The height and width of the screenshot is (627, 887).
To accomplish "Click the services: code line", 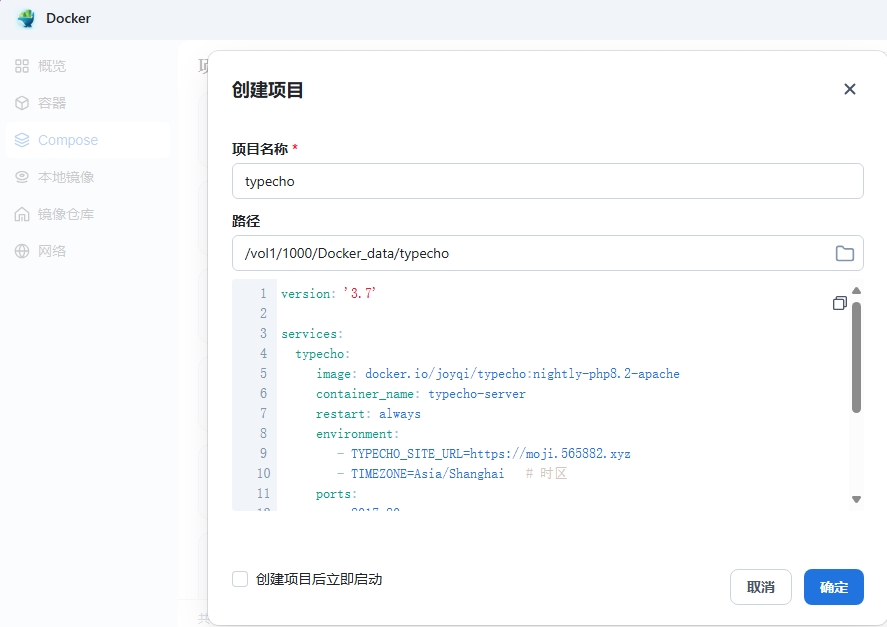I will pyautogui.click(x=312, y=334).
